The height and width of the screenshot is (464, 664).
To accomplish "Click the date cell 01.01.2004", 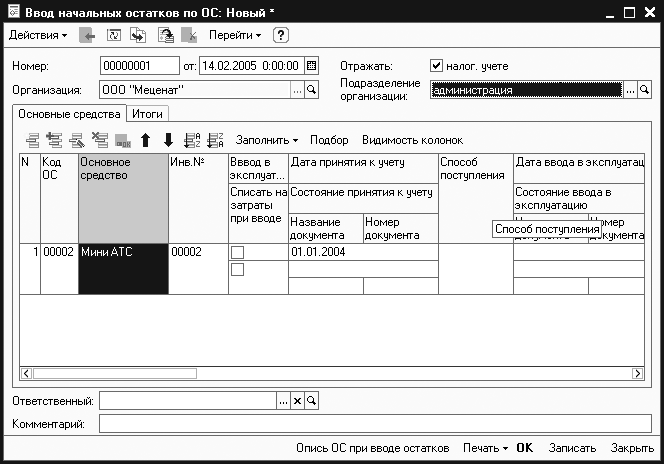I will click(363, 252).
